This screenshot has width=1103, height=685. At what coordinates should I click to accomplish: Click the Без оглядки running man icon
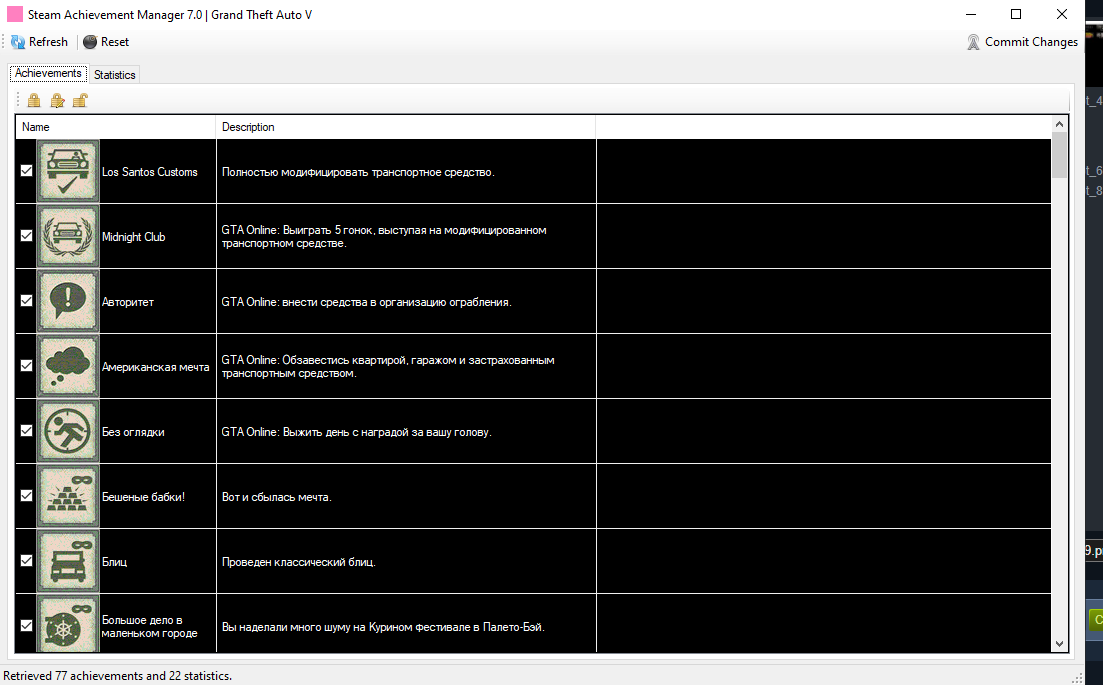(x=68, y=430)
